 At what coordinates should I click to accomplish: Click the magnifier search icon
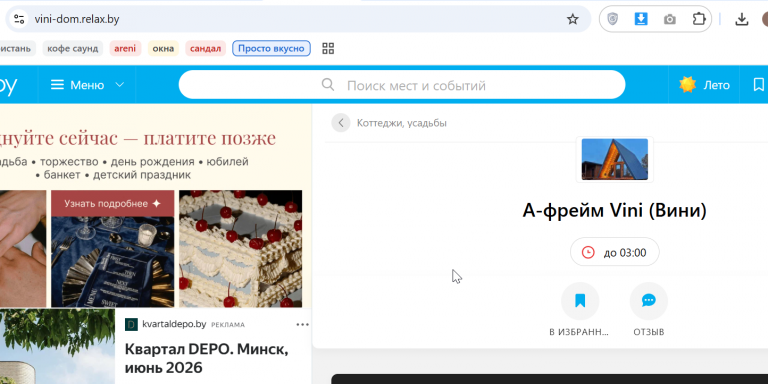click(x=328, y=85)
